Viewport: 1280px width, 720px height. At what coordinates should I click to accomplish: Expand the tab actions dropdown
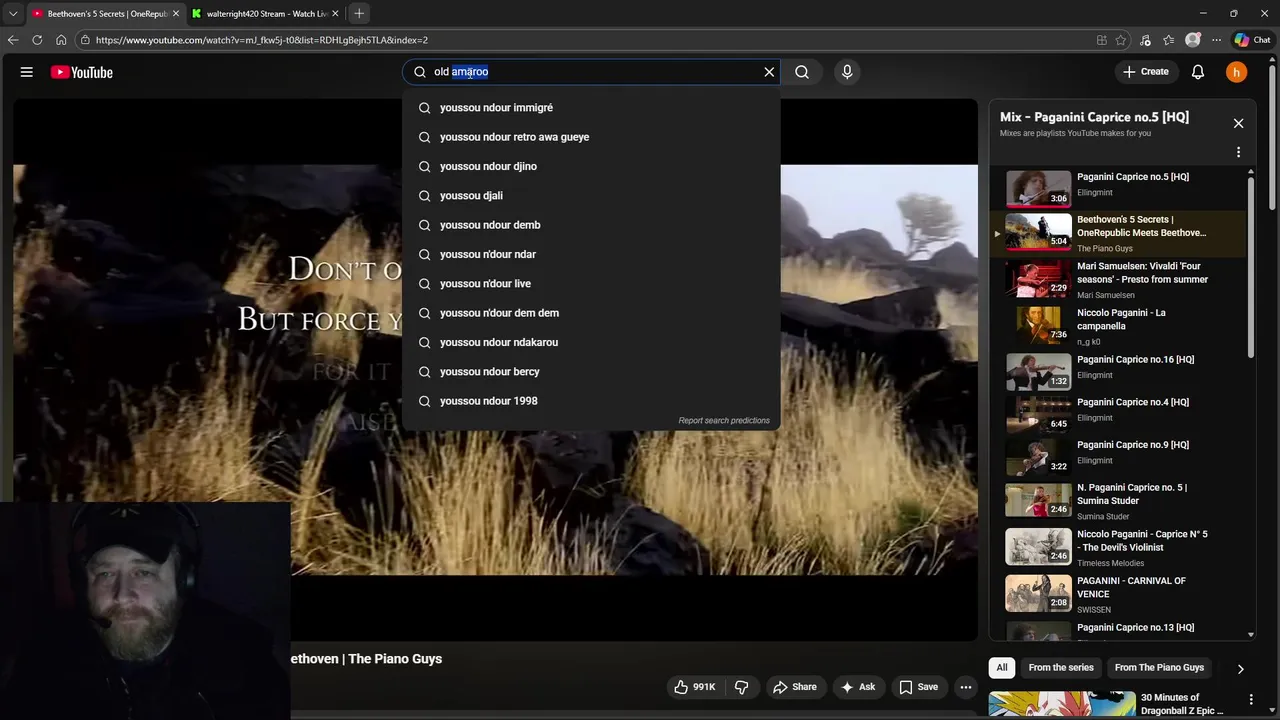13,13
